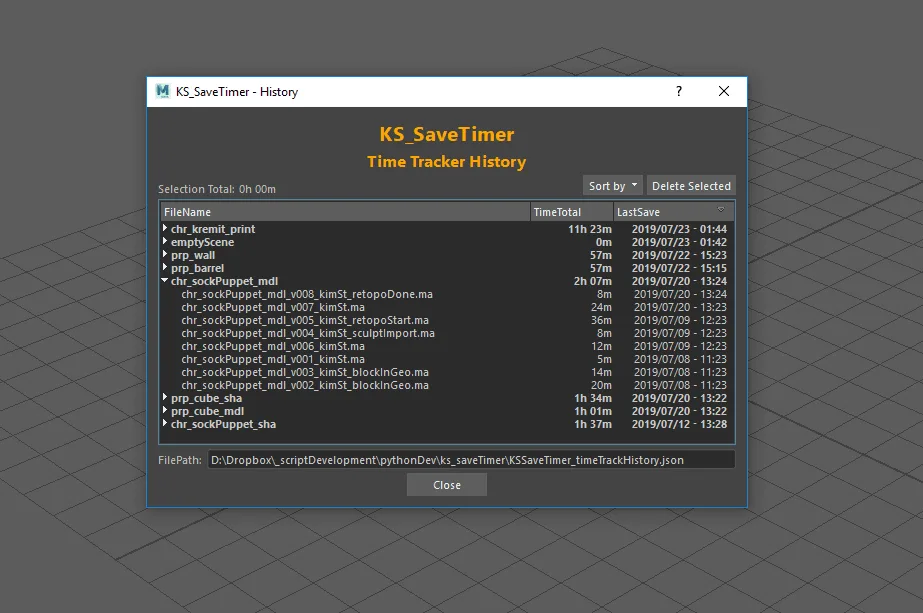Click the Maya icon in the title bar
This screenshot has width=923, height=613.
(162, 92)
